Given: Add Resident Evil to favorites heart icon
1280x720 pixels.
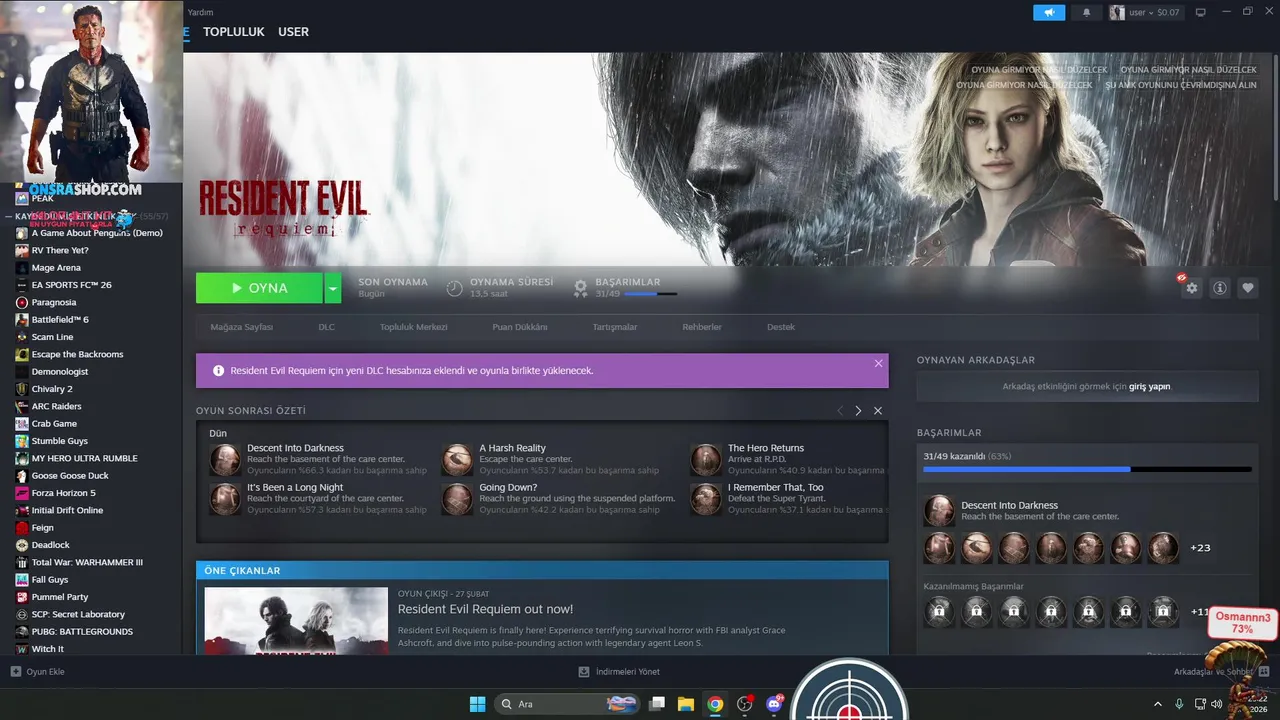Looking at the screenshot, I should point(1248,288).
